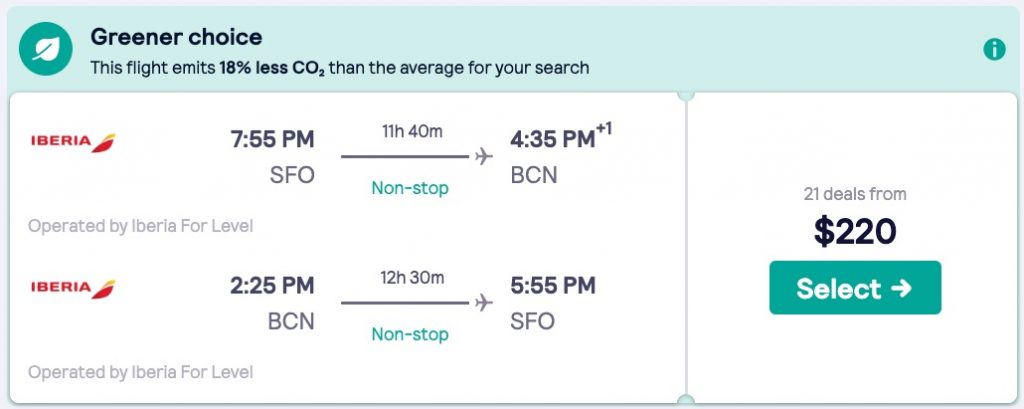
Task: Click the 11h 40m flight duration
Action: pyautogui.click(x=411, y=131)
